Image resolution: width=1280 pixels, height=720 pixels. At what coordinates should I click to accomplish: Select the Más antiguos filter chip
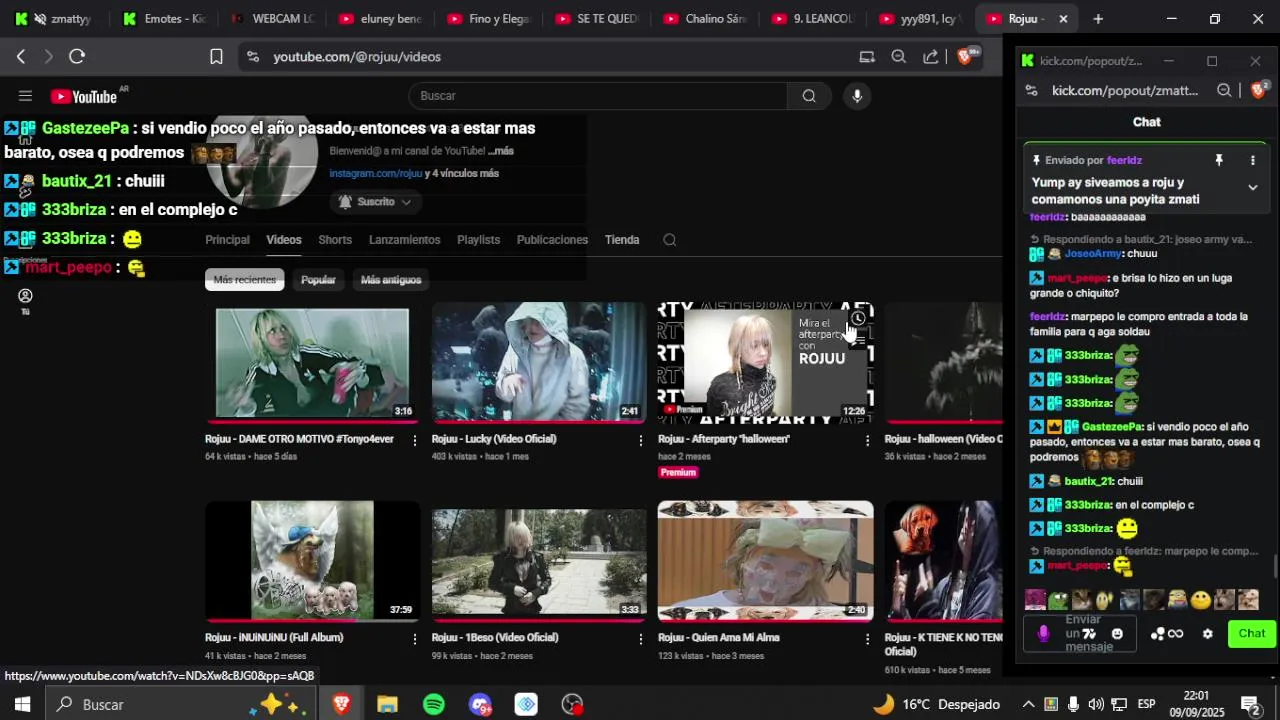(x=391, y=280)
